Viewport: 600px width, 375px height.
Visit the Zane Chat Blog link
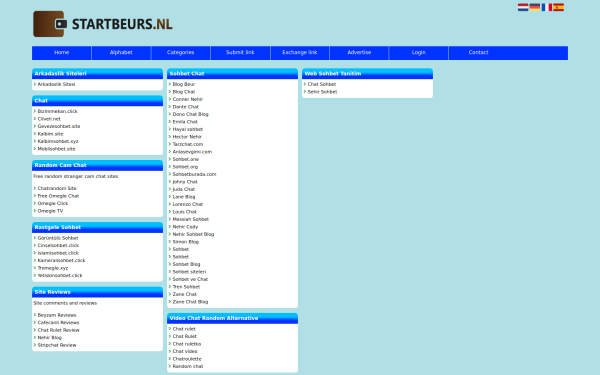click(190, 302)
